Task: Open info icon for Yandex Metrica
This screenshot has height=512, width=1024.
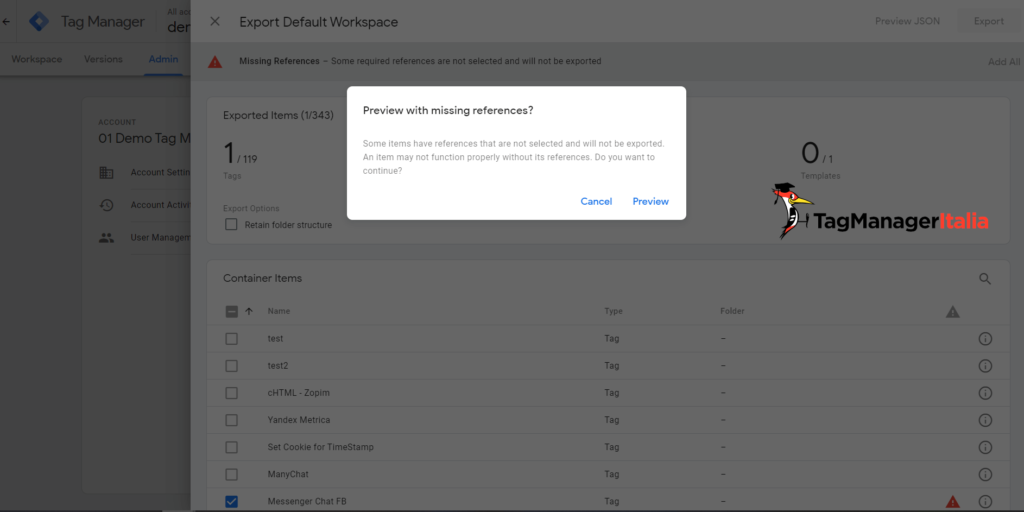Action: 985,420
